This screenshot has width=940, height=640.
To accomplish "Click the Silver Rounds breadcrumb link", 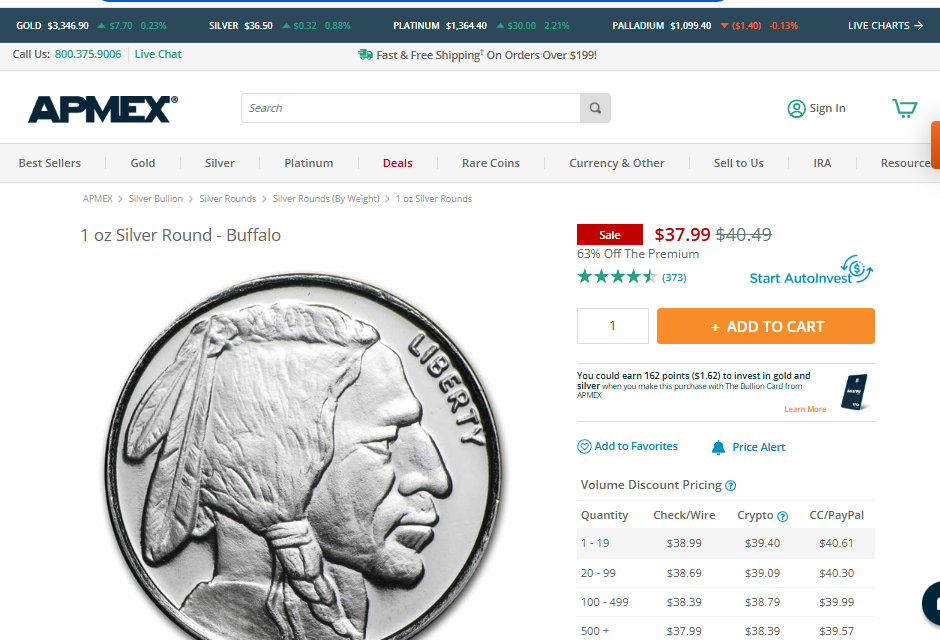I will click(227, 198).
